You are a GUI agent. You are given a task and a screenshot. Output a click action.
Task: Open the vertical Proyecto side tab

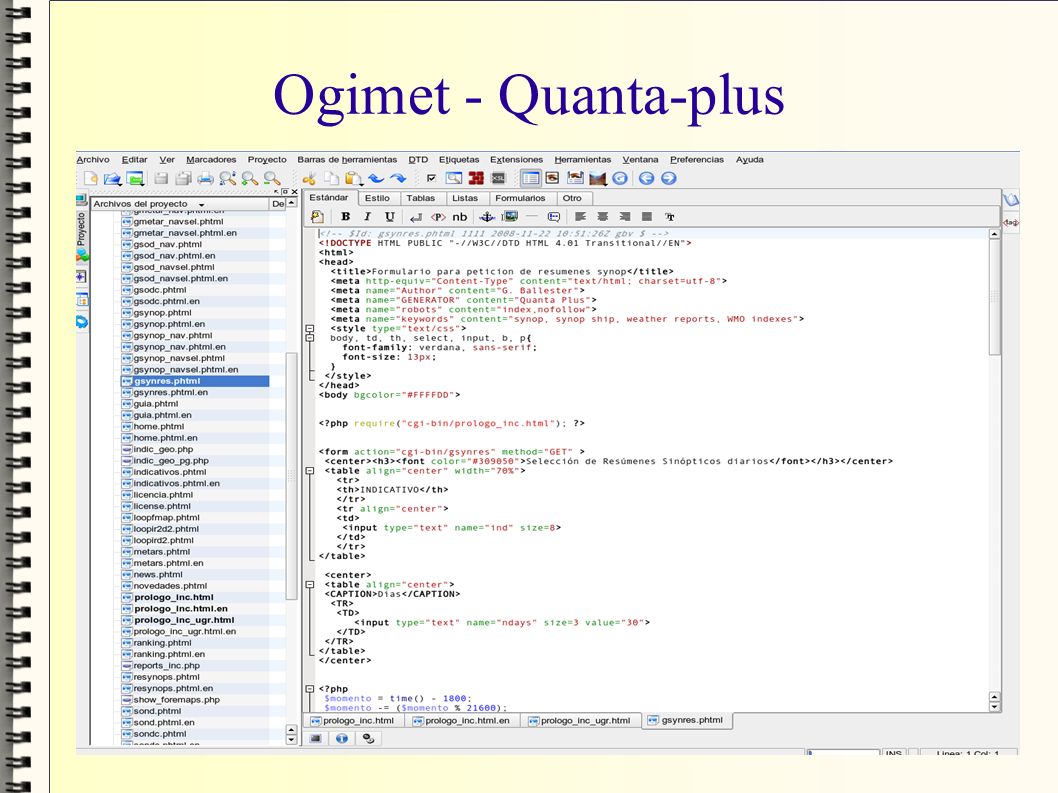(82, 229)
